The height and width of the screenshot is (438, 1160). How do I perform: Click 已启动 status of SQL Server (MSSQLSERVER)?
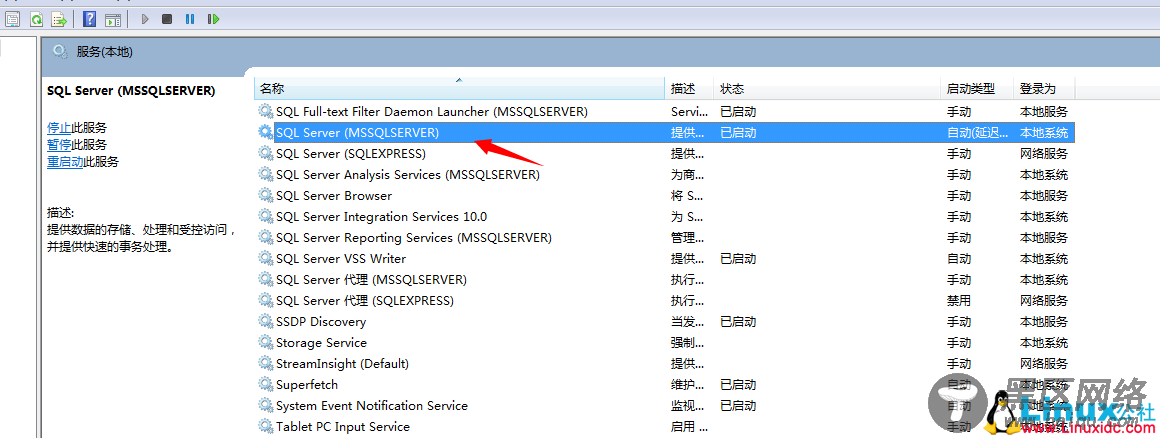tap(738, 132)
